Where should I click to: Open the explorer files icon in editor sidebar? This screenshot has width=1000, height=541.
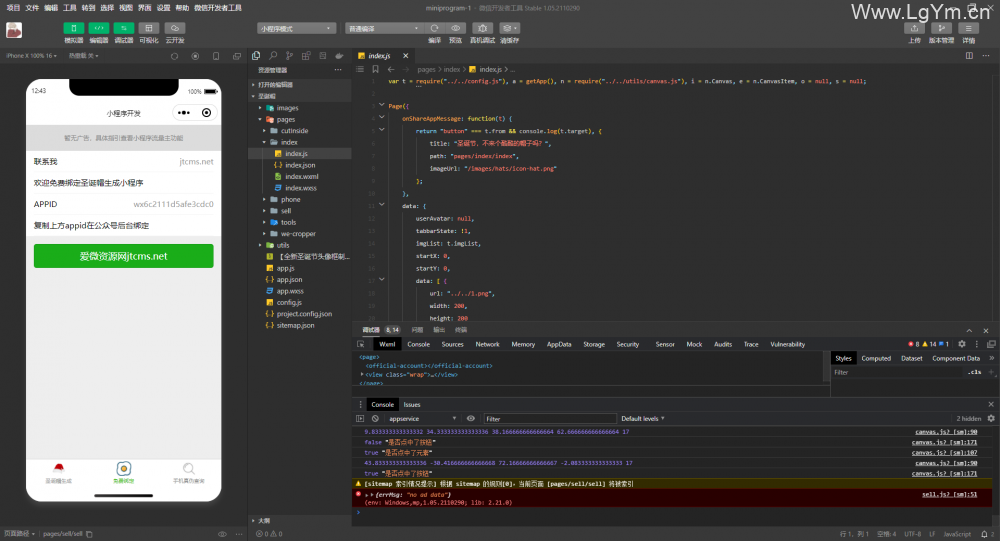tap(256, 56)
